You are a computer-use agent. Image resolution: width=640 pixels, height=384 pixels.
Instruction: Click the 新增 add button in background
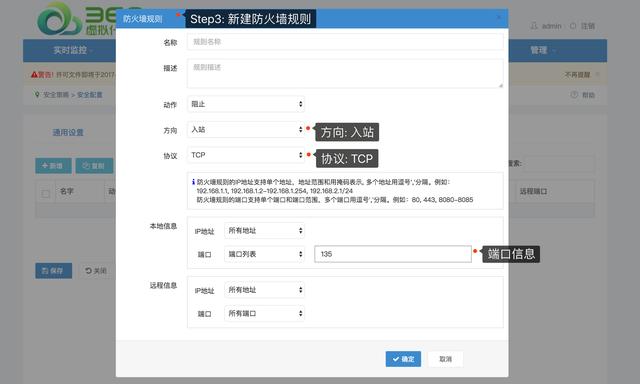pyautogui.click(x=53, y=166)
